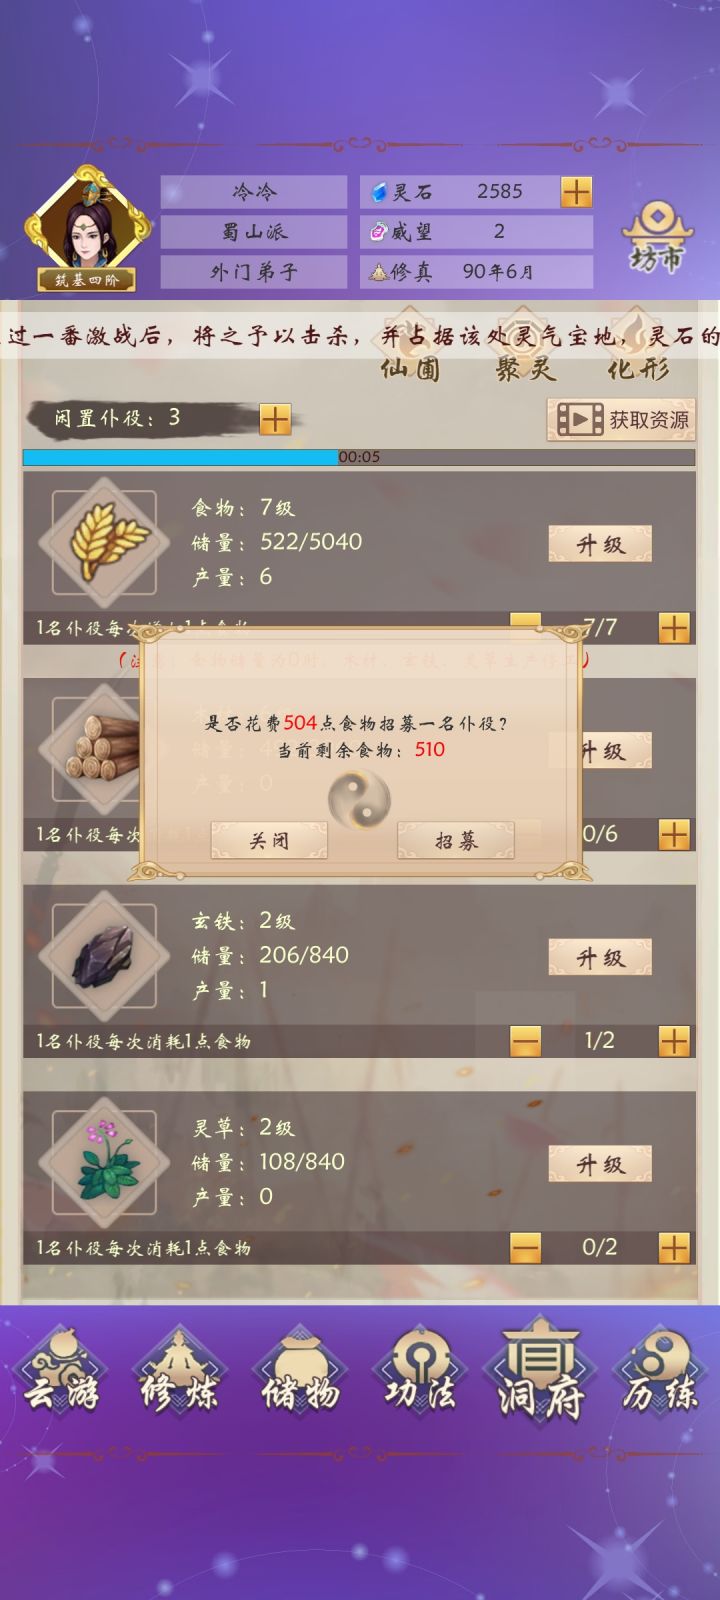Image resolution: width=720 pixels, height=1600 pixels.
Task: Increase idle servants with plus button
Action: 275,419
